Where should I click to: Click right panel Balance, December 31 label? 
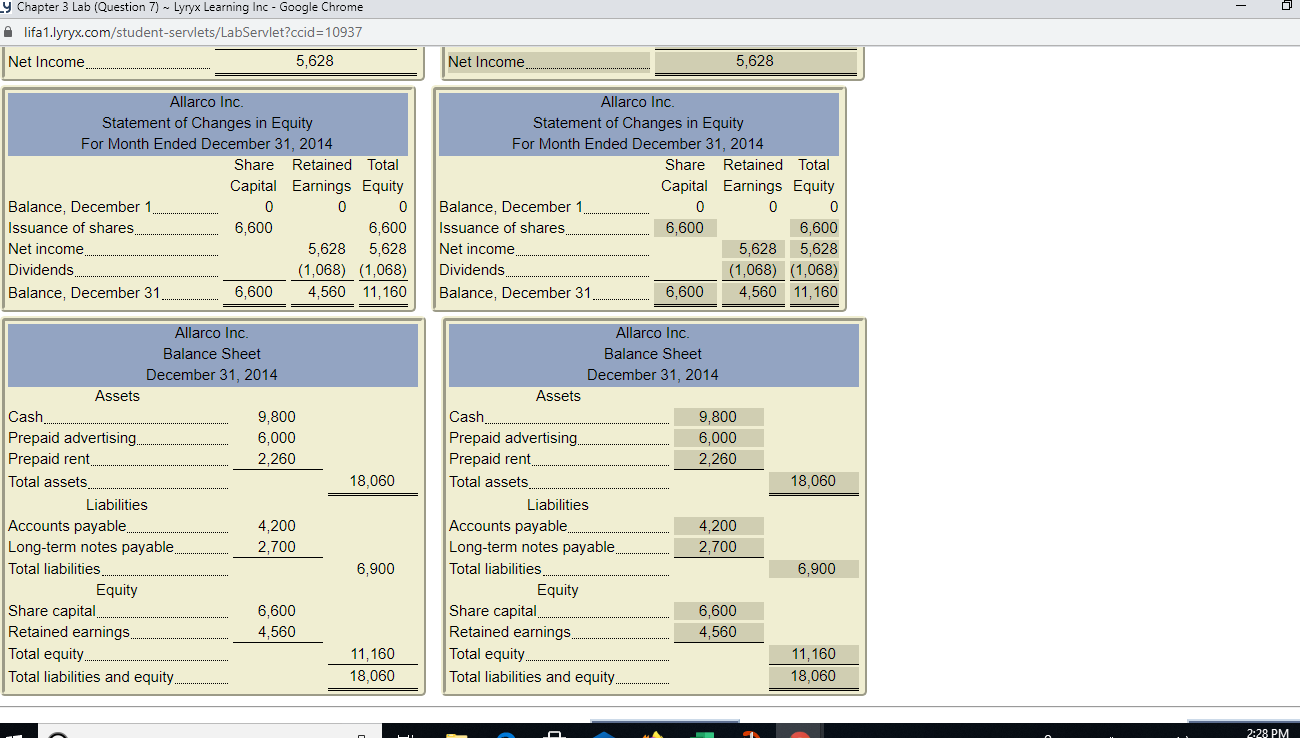tap(515, 293)
